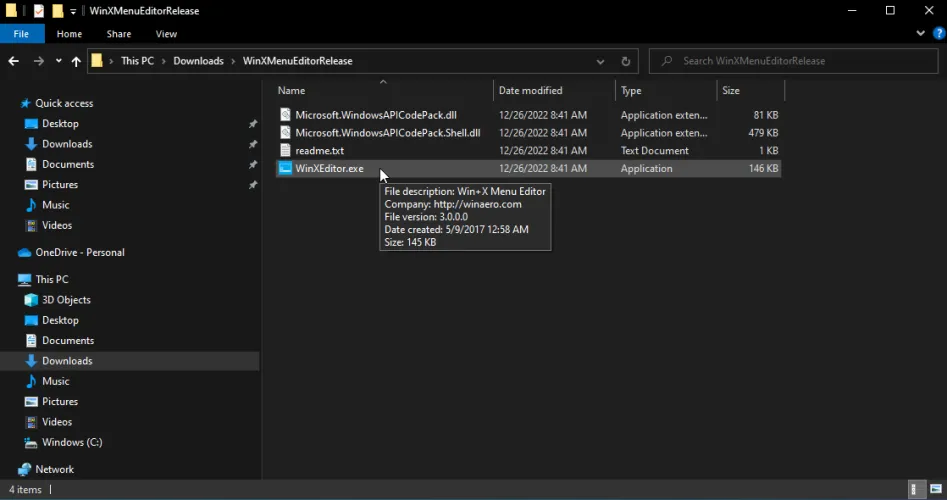Screen dimensions: 947x500
Task: Sort files by Date modified column
Action: click(530, 91)
